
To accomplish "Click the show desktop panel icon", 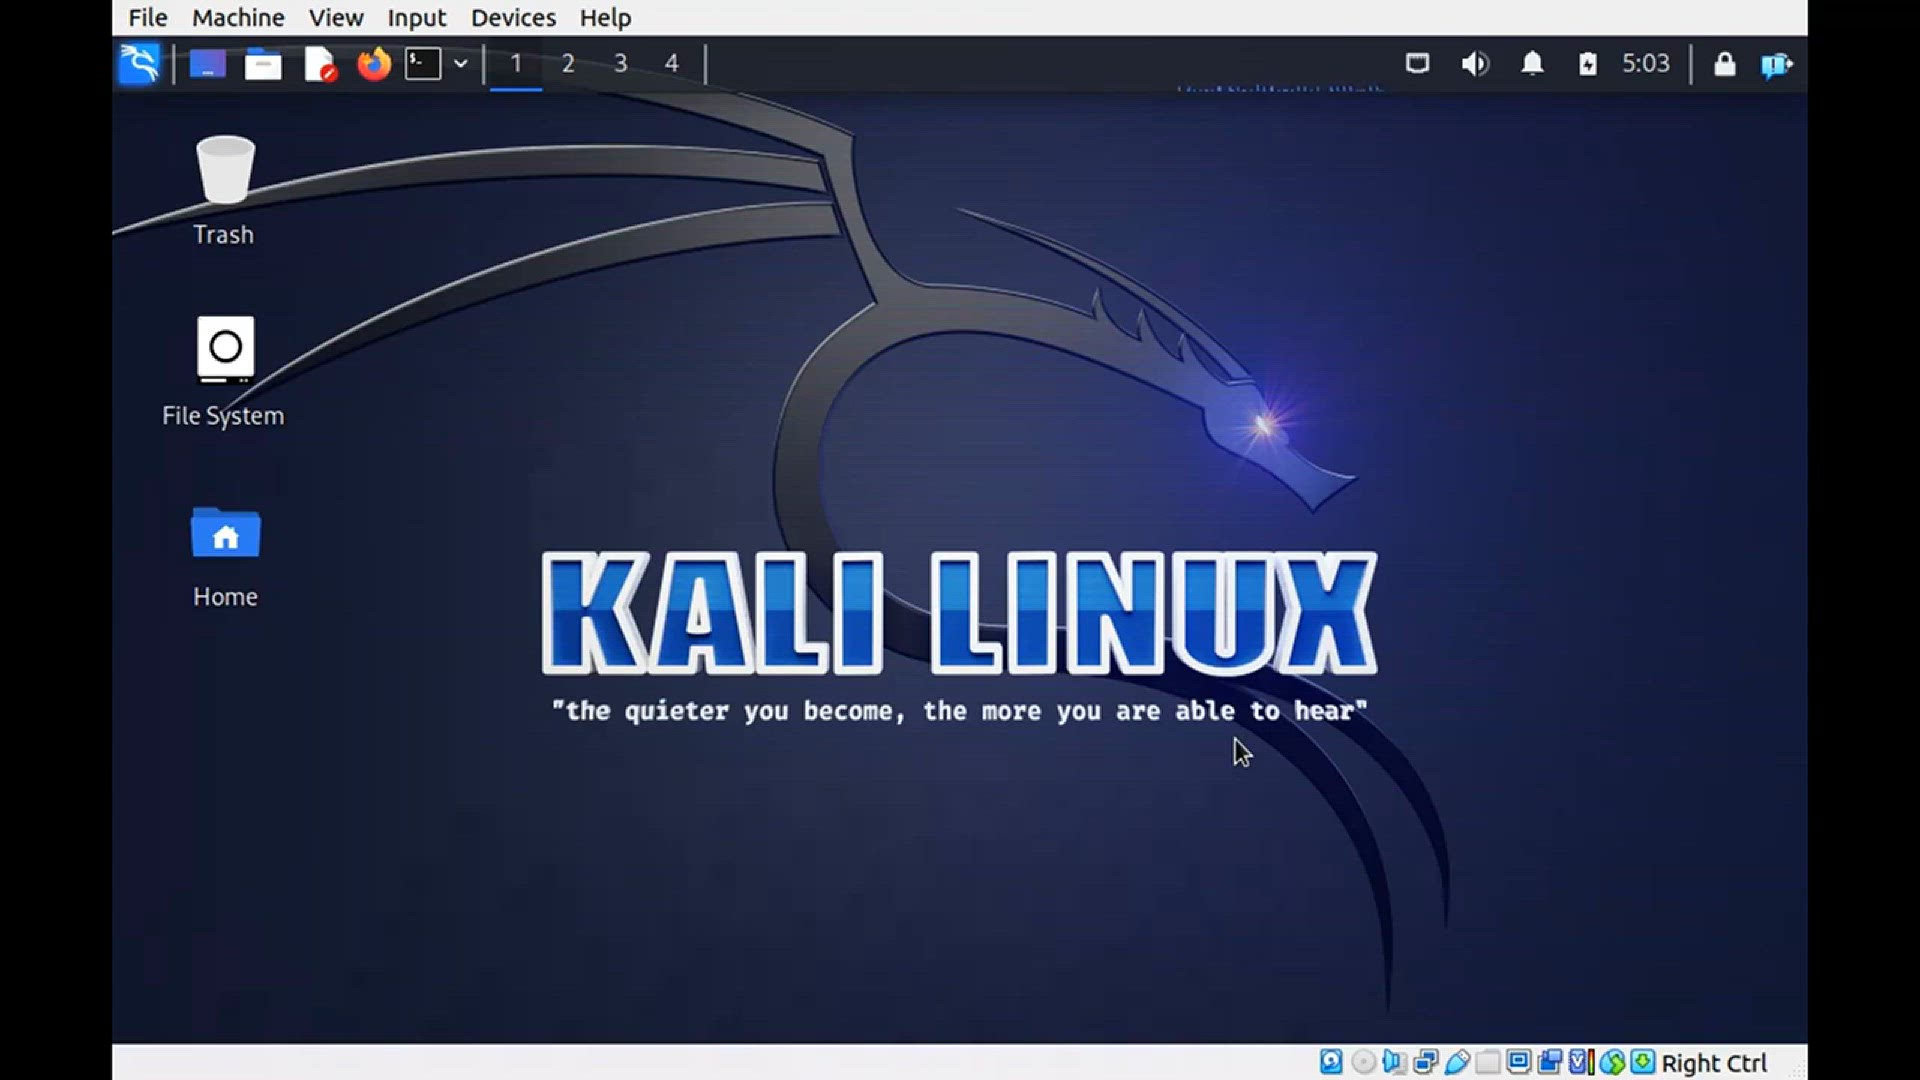I will 208,64.
